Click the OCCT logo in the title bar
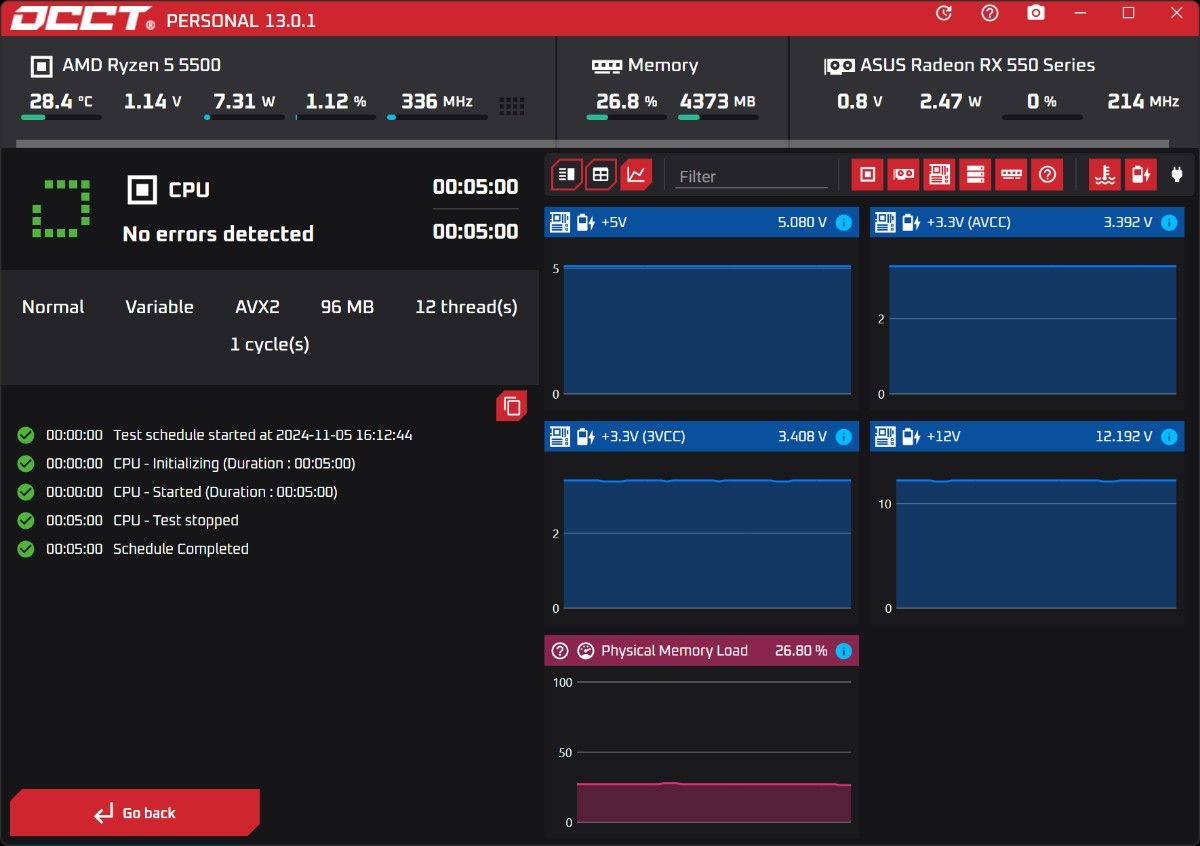Screen dimensions: 1200x846 tap(83, 19)
